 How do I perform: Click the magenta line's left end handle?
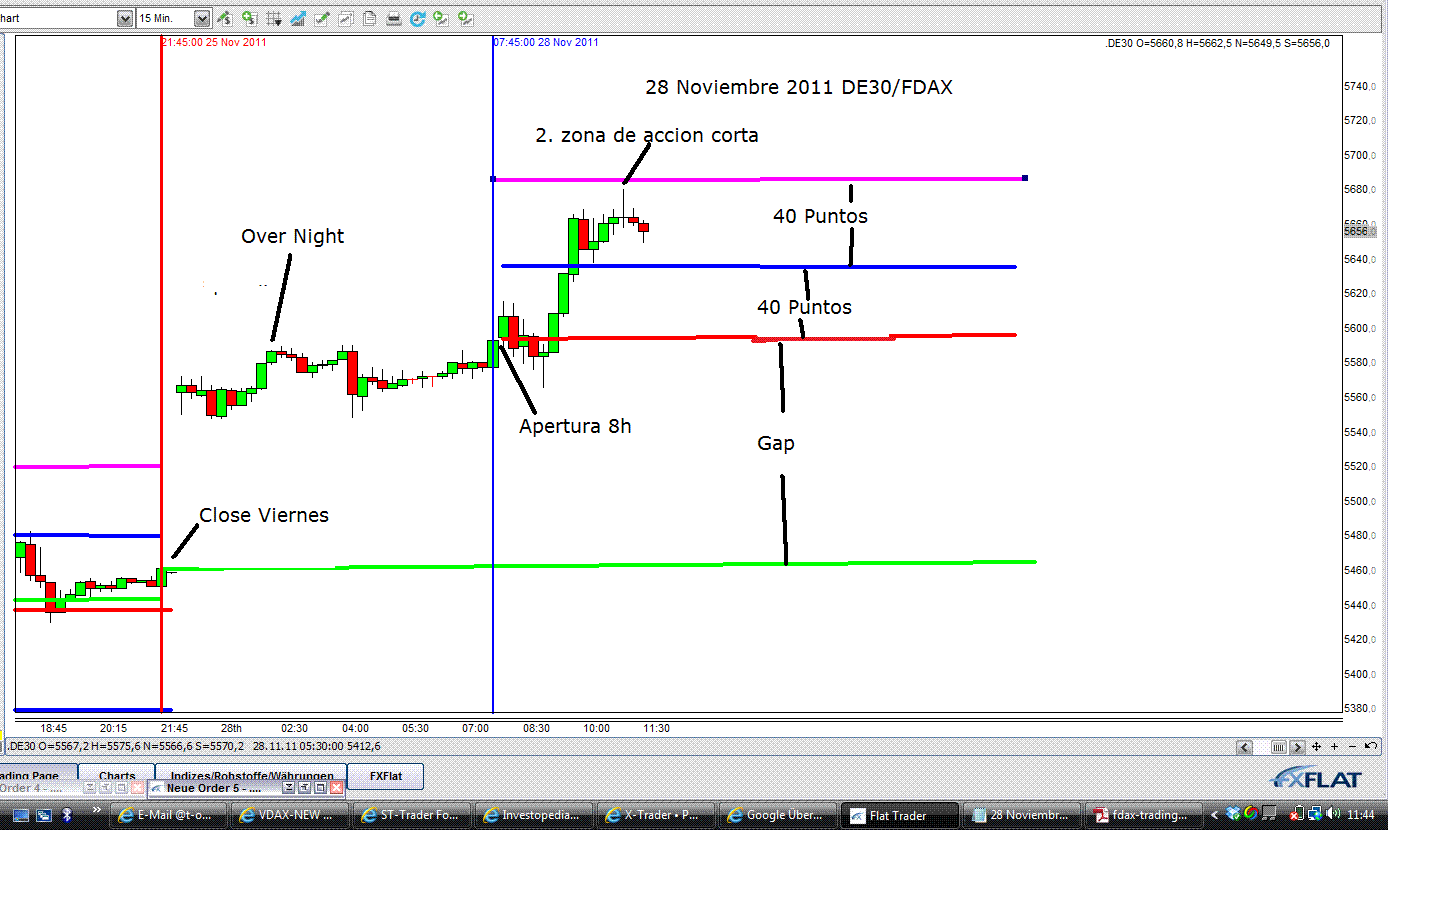(x=493, y=179)
